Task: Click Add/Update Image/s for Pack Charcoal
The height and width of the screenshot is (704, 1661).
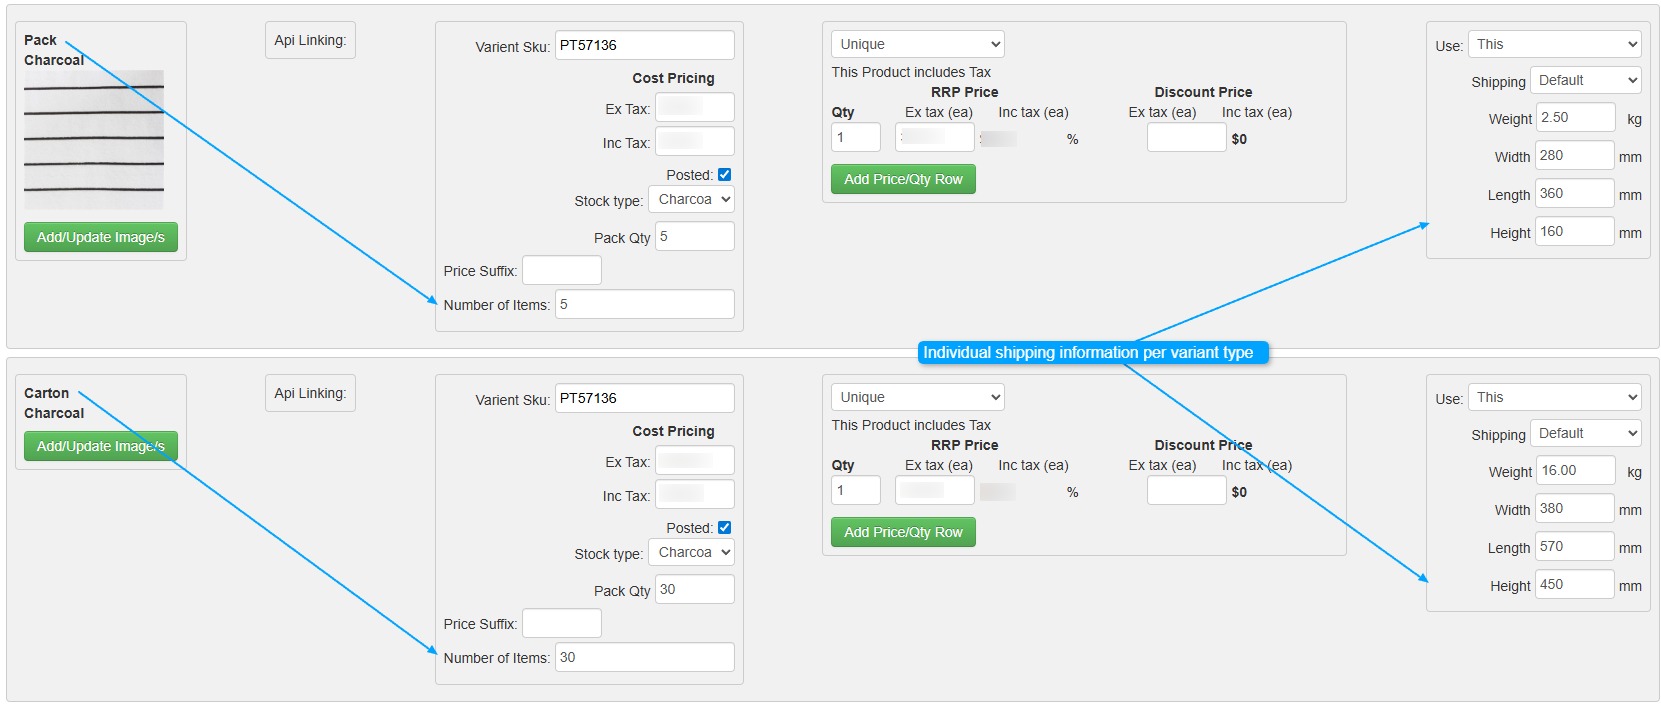Action: coord(101,237)
